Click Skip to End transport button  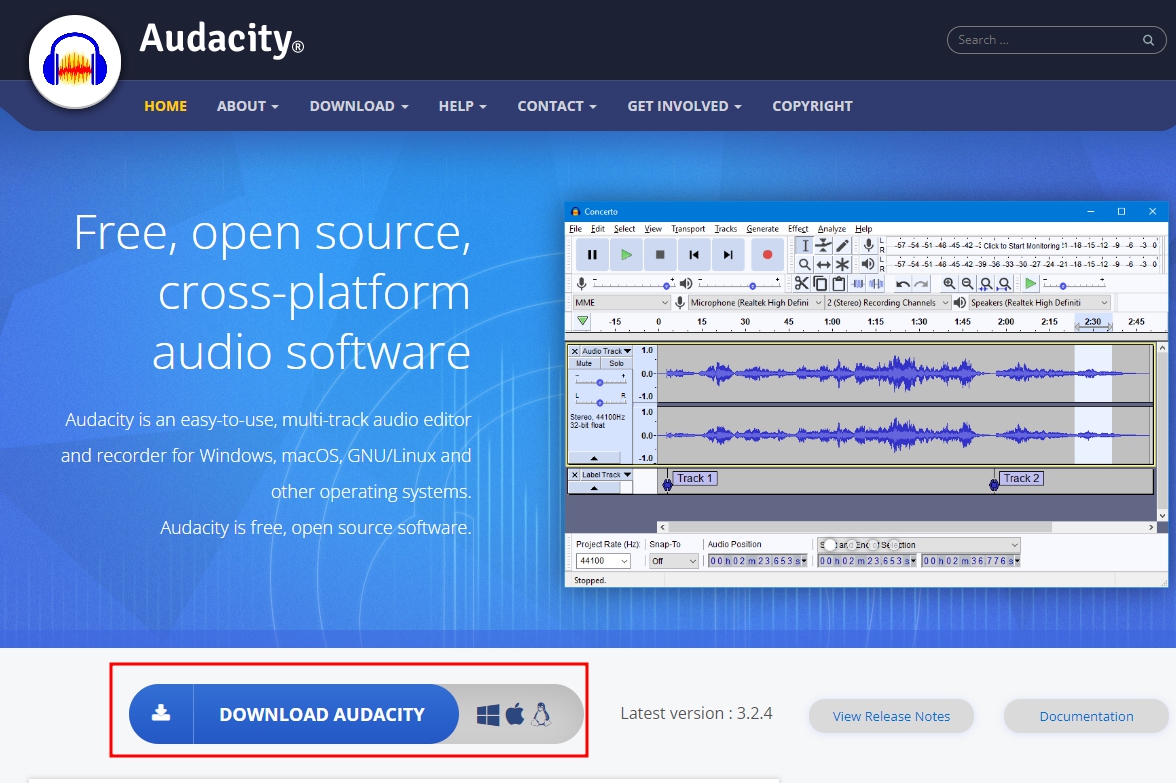pyautogui.click(x=728, y=255)
